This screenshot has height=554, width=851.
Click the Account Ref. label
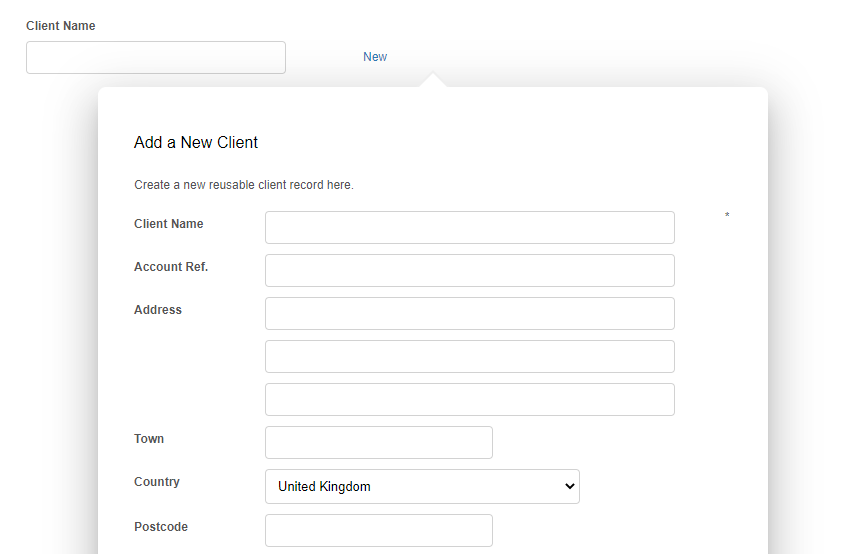click(x=171, y=267)
